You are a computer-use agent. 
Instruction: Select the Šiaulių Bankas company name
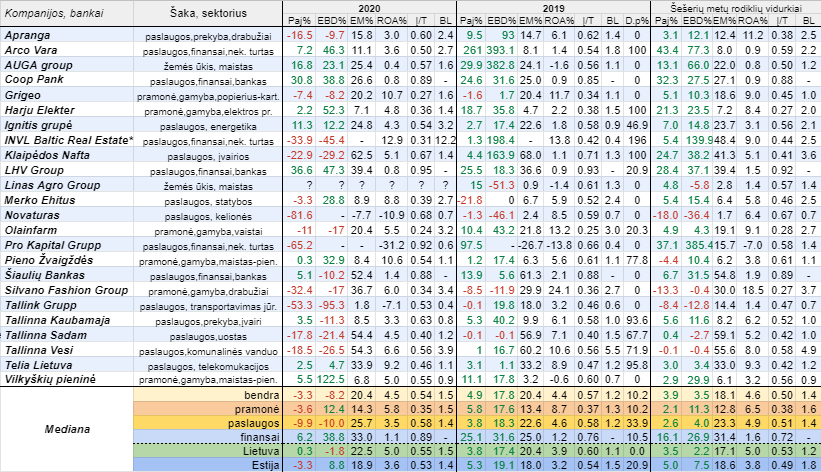(45, 276)
